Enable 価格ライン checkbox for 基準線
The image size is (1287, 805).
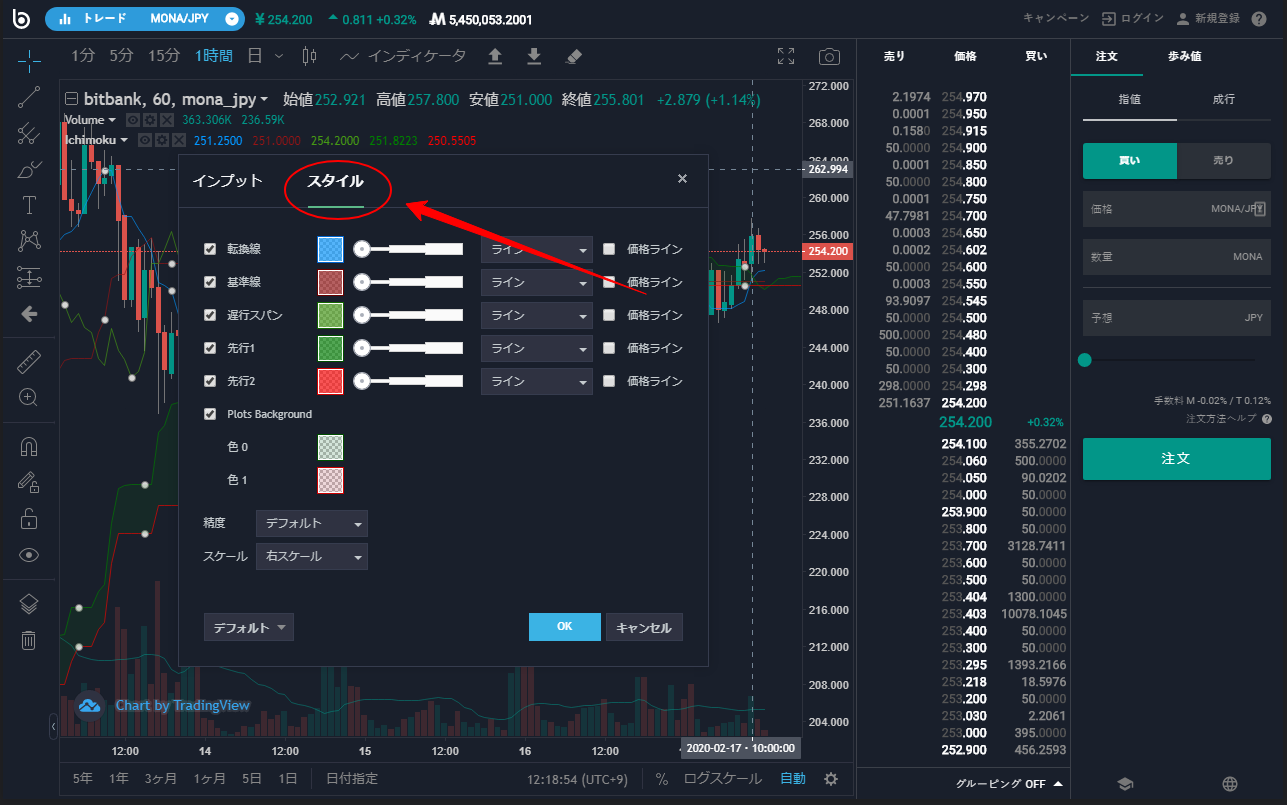pyautogui.click(x=609, y=282)
